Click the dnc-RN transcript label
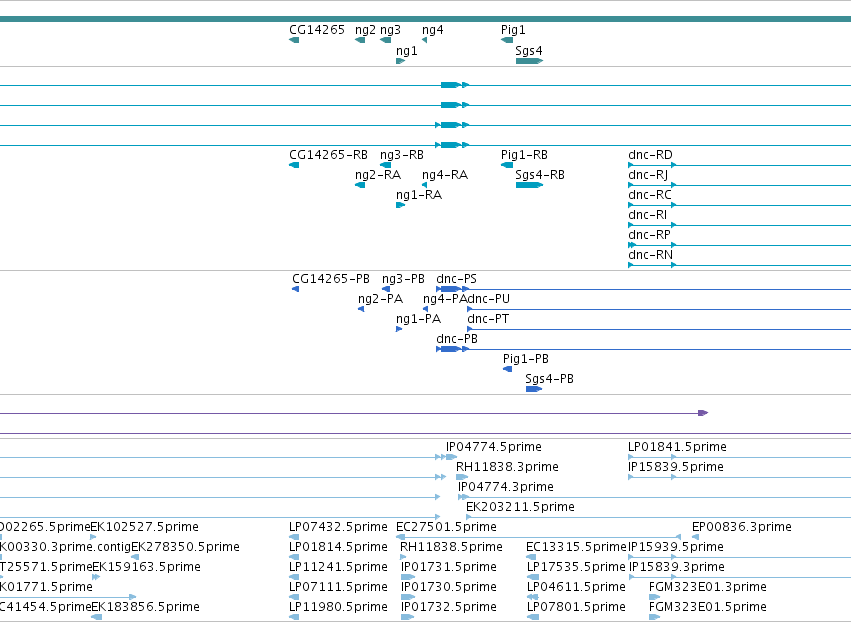851x622 pixels. pos(650,255)
